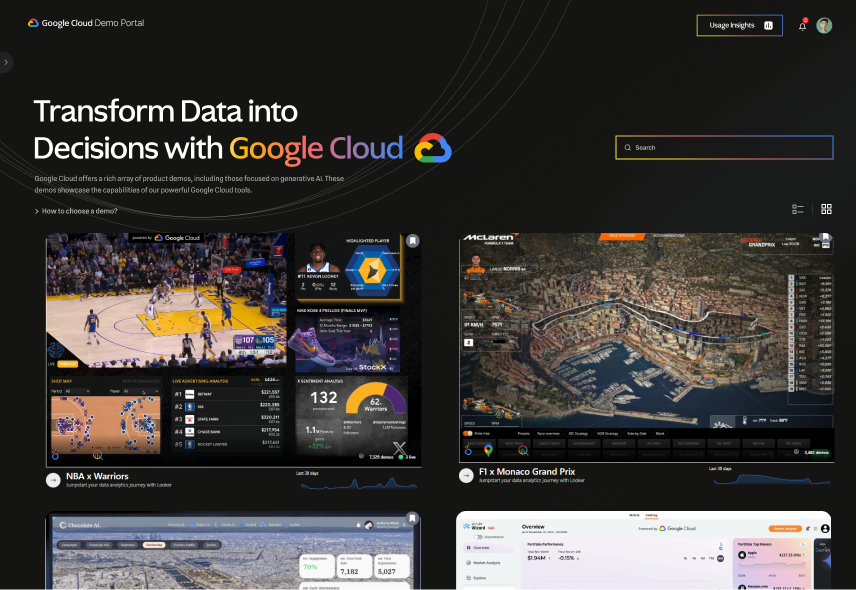Viewport: 856px width, 590px height.
Task: Click the magnifier chart product icon on NBA card
Action: pos(98,455)
